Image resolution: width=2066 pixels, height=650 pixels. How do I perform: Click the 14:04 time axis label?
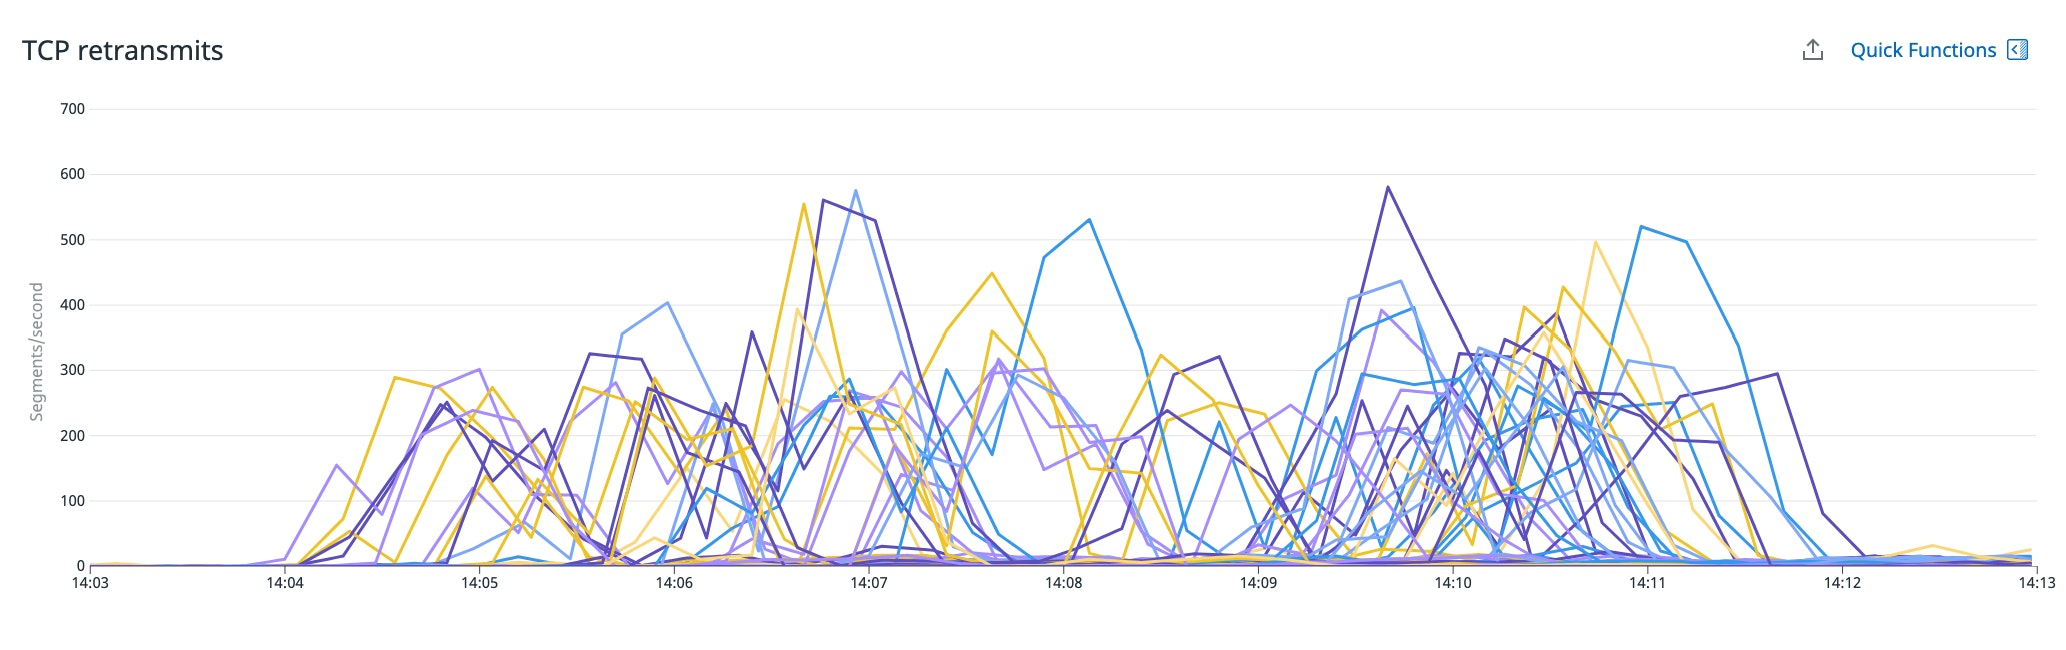point(285,583)
